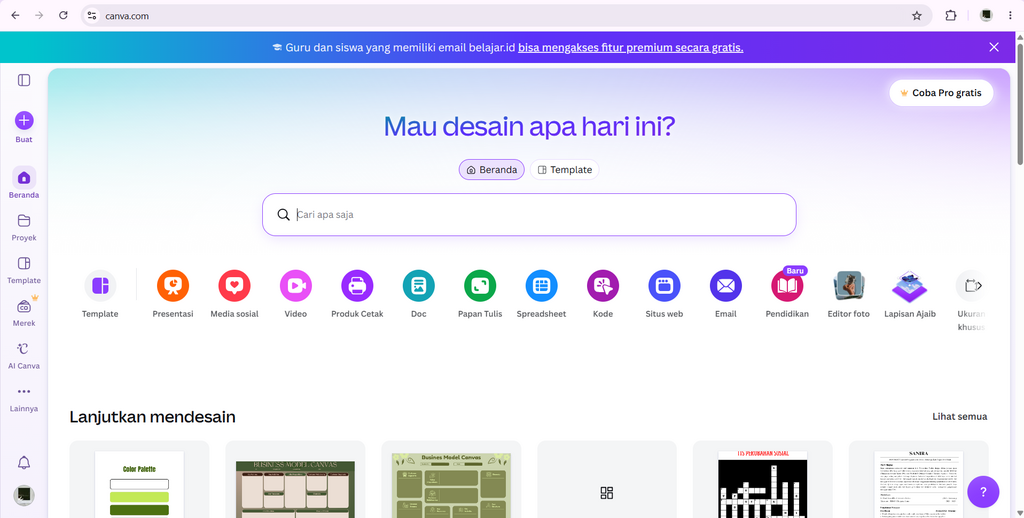The image size is (1024, 518).
Task: Open AI Canva in sidebar
Action: [24, 355]
